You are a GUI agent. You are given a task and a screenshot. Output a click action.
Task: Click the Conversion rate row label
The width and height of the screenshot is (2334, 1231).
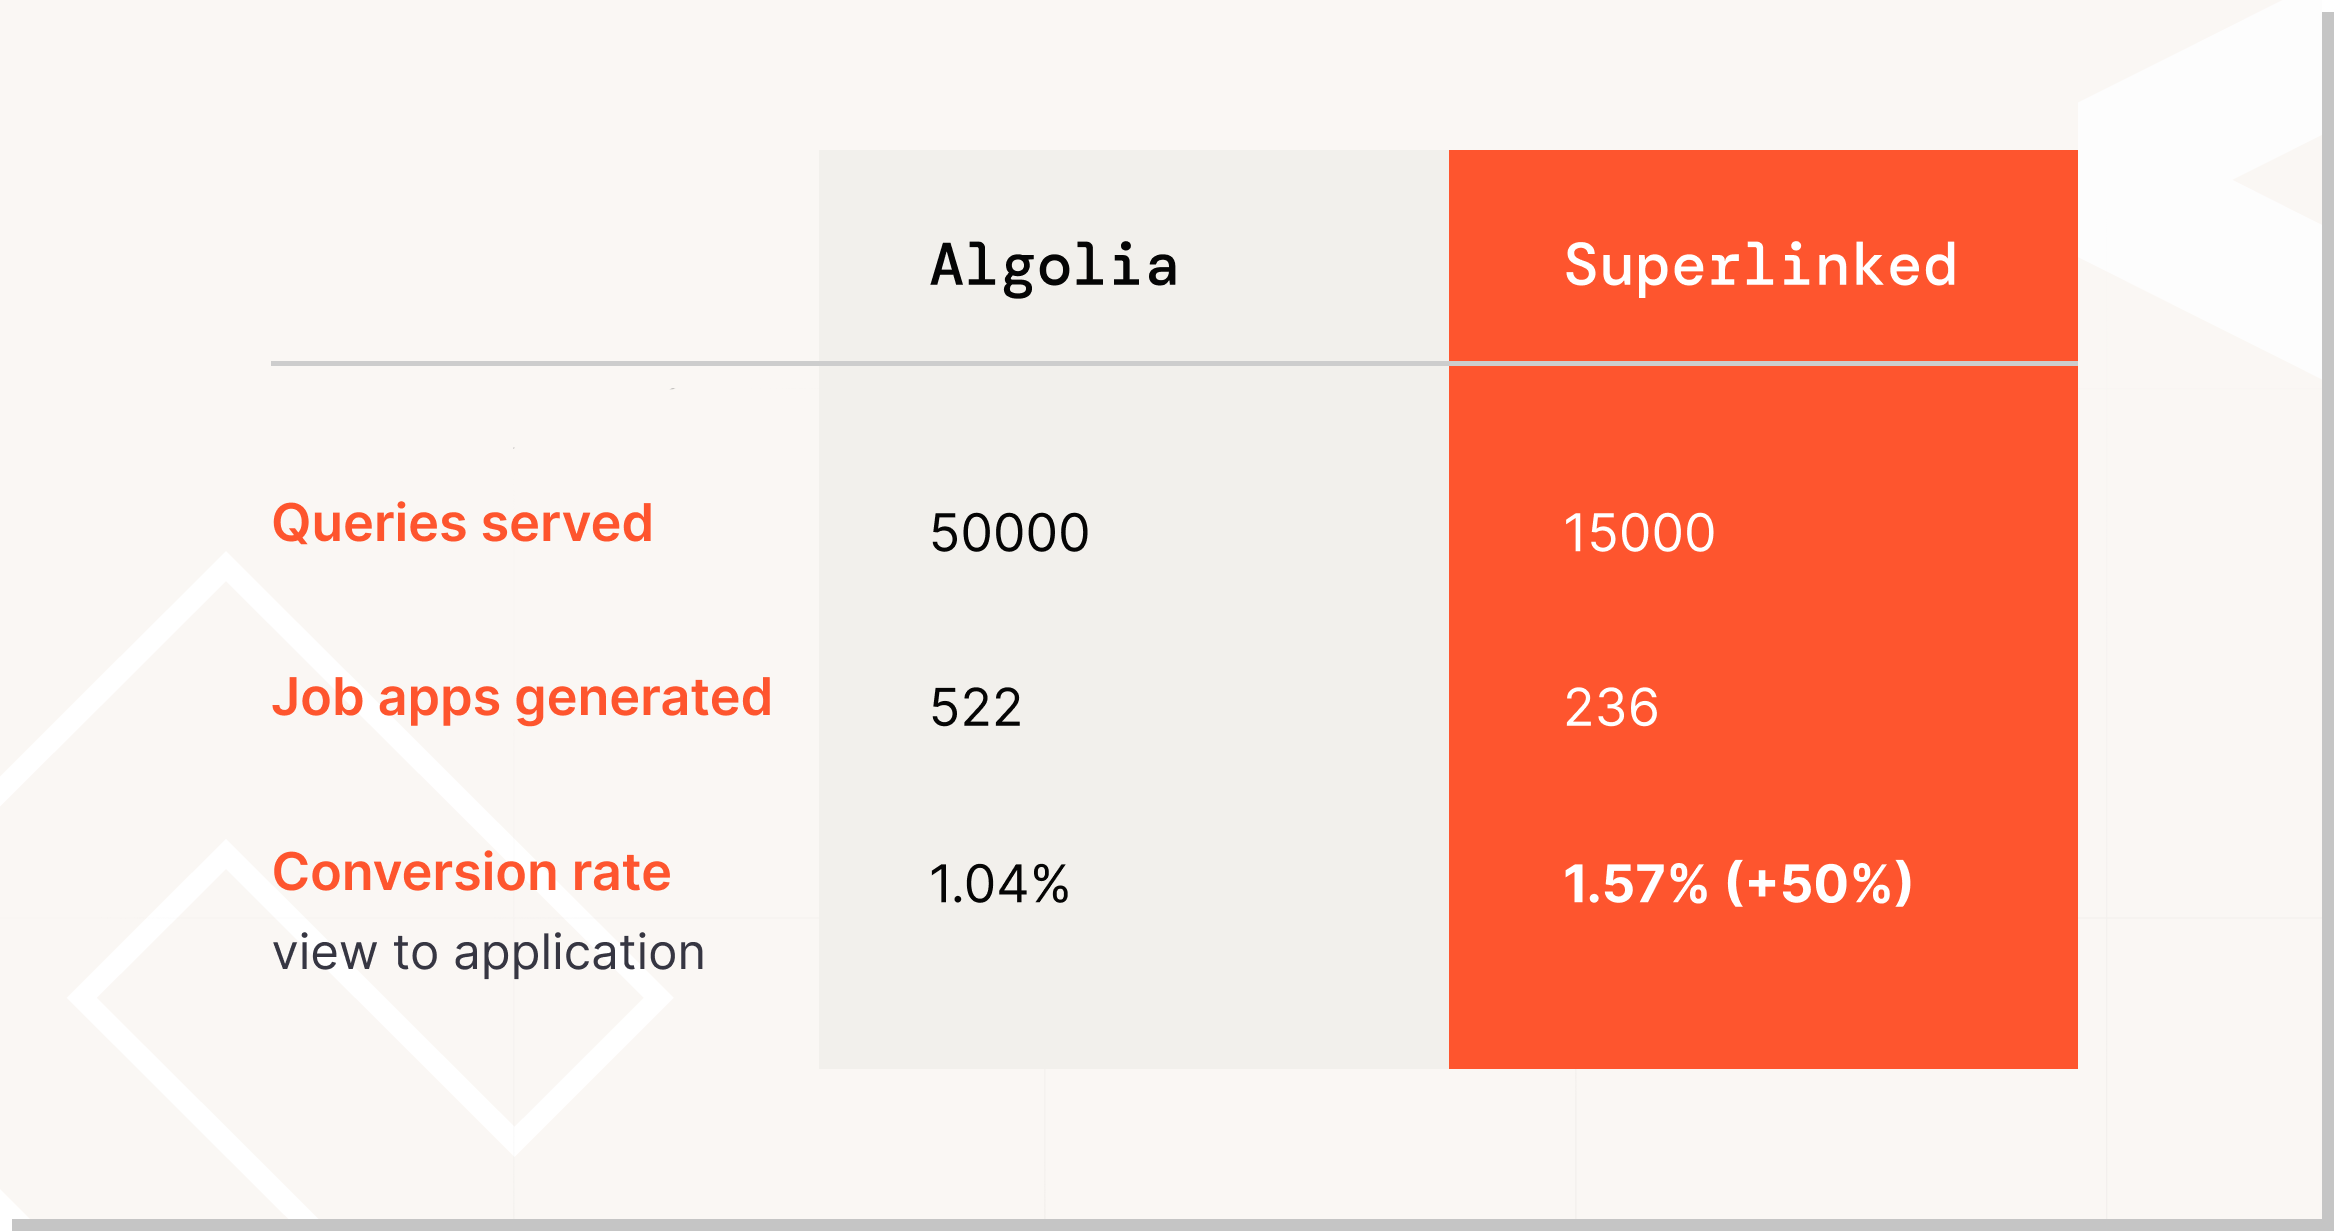tap(471, 872)
